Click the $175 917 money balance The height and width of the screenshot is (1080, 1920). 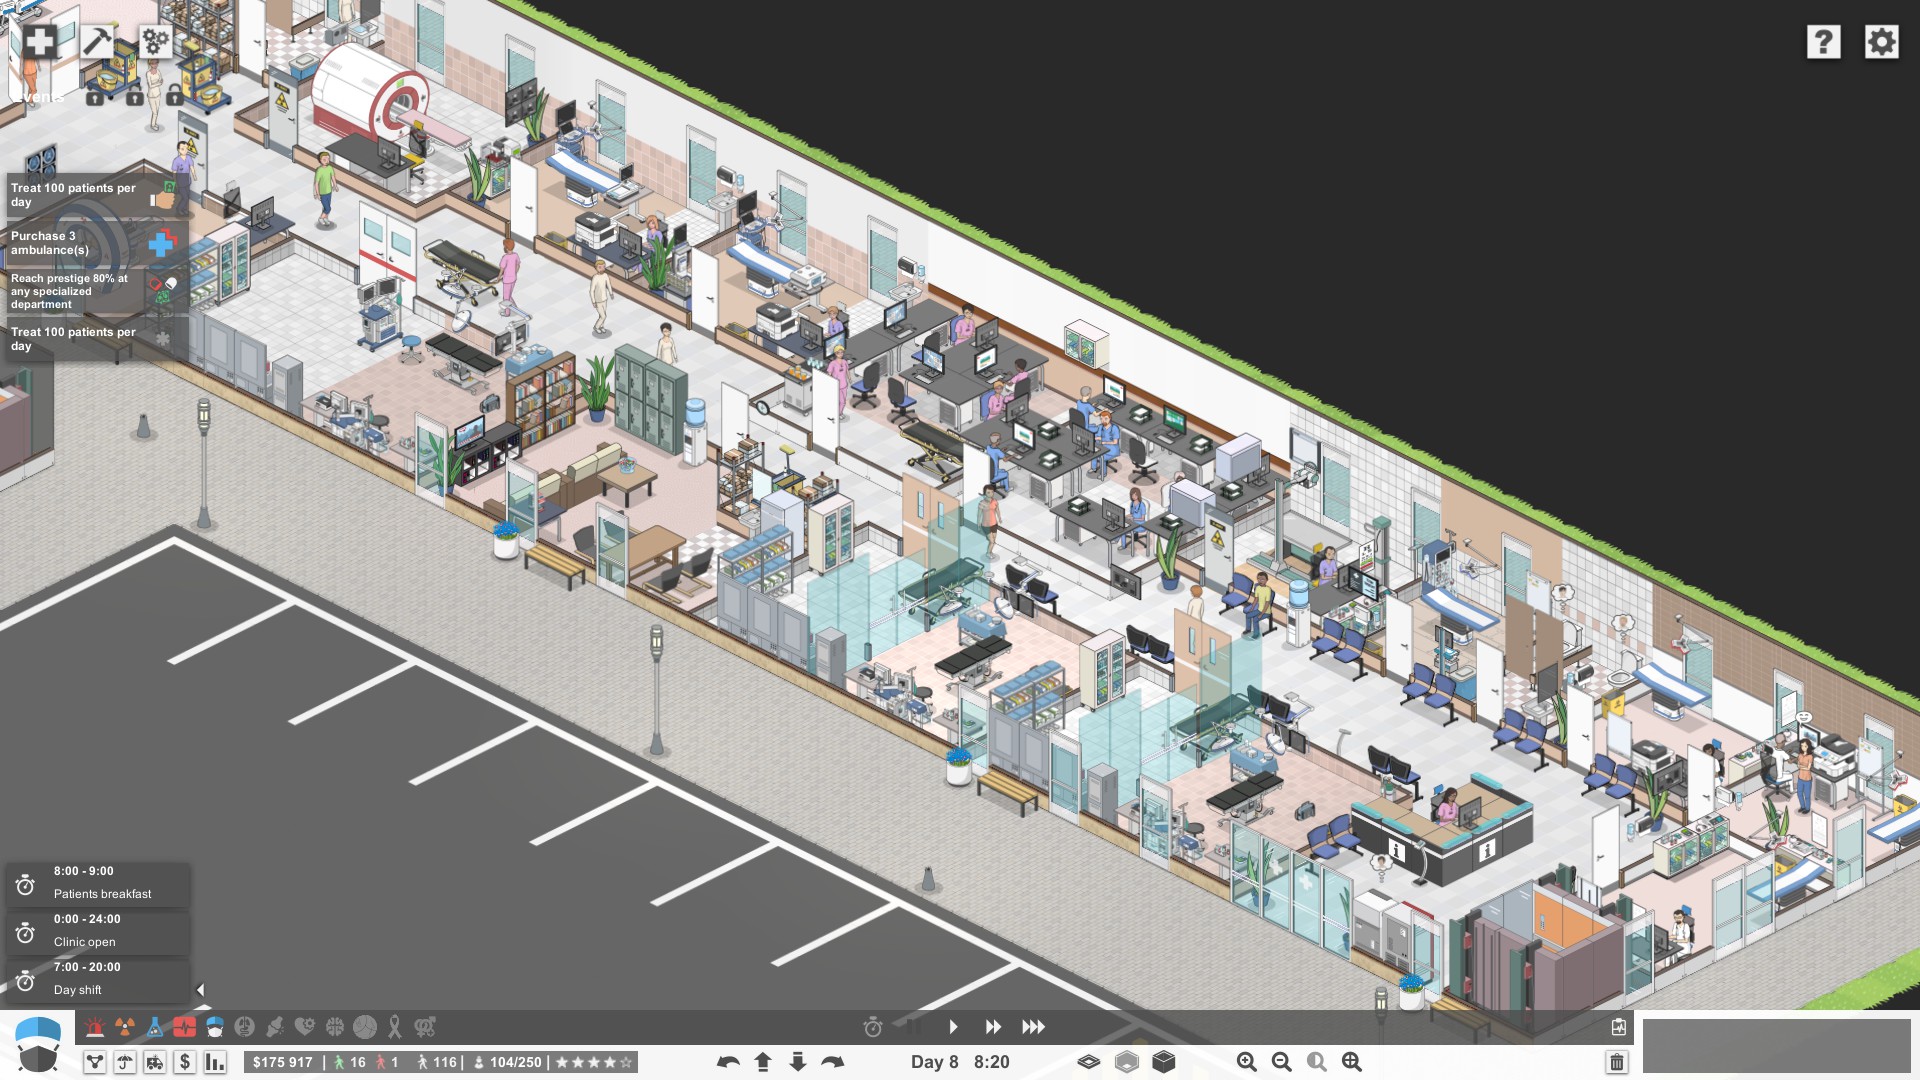[x=283, y=1062]
